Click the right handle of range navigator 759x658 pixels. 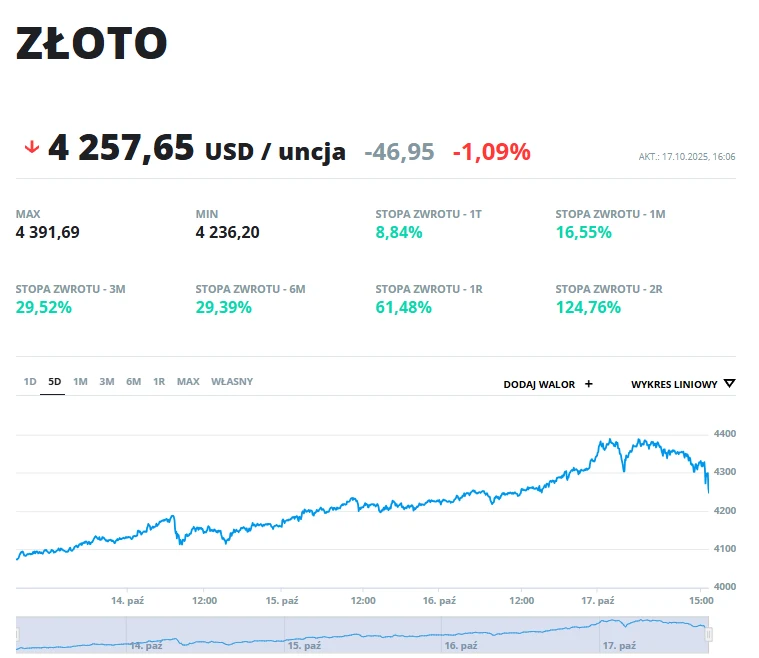coord(708,634)
